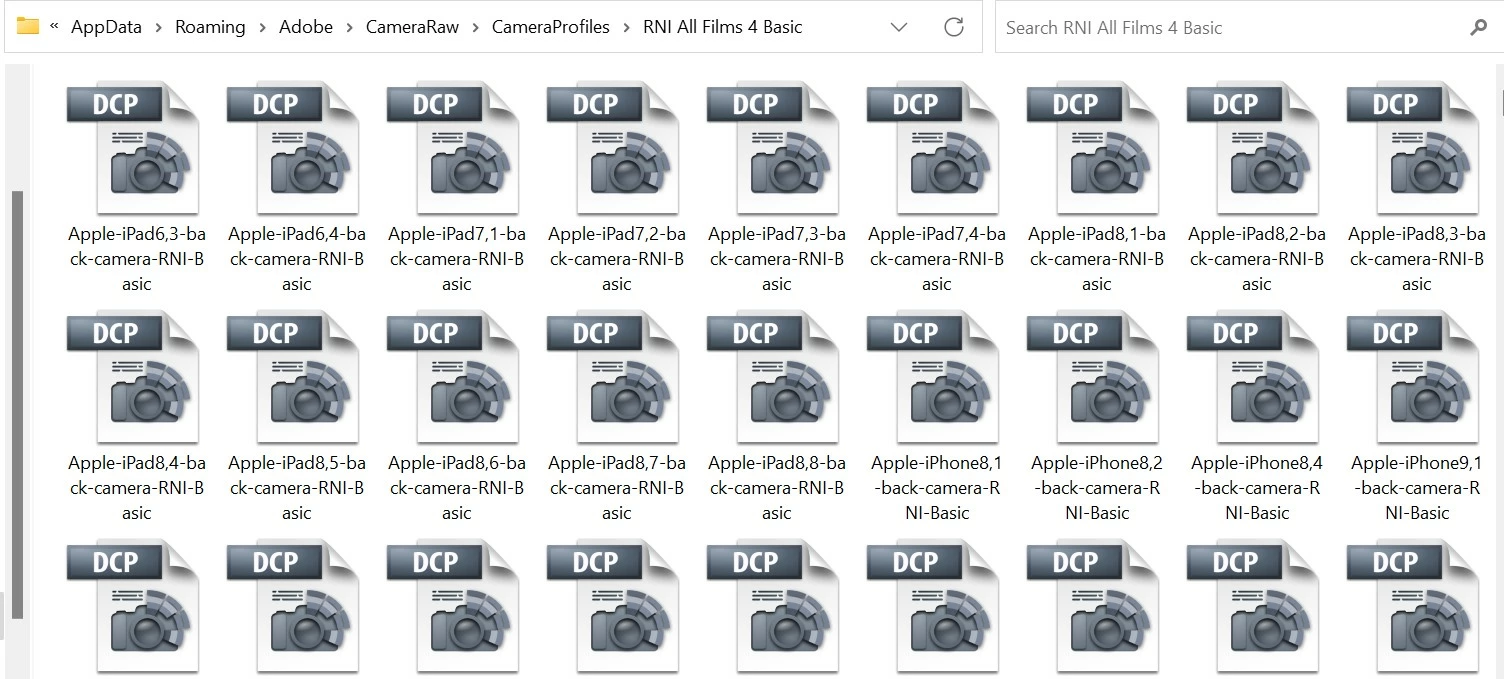This screenshot has height=679, width=1504.
Task: Click the Apple-iPad8,1-back-camera-RNI-Basic file name
Action: (x=1097, y=259)
